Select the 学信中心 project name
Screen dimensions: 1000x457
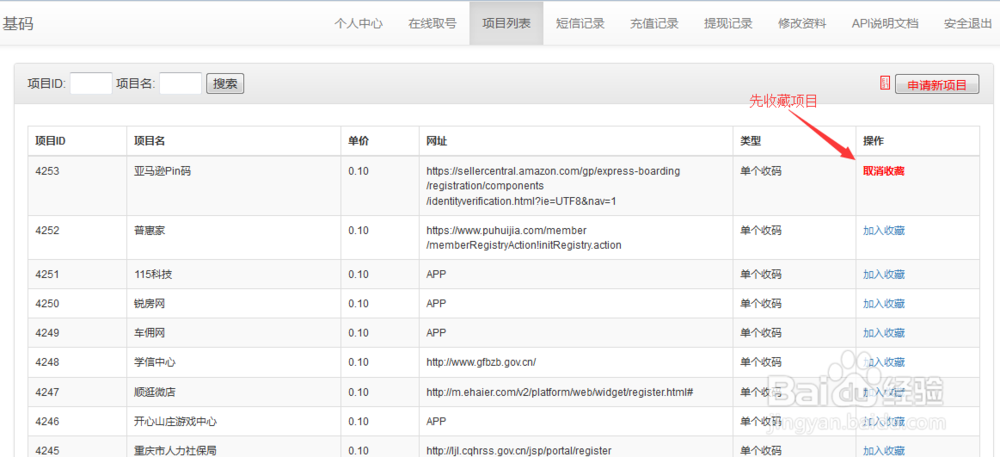(154, 363)
